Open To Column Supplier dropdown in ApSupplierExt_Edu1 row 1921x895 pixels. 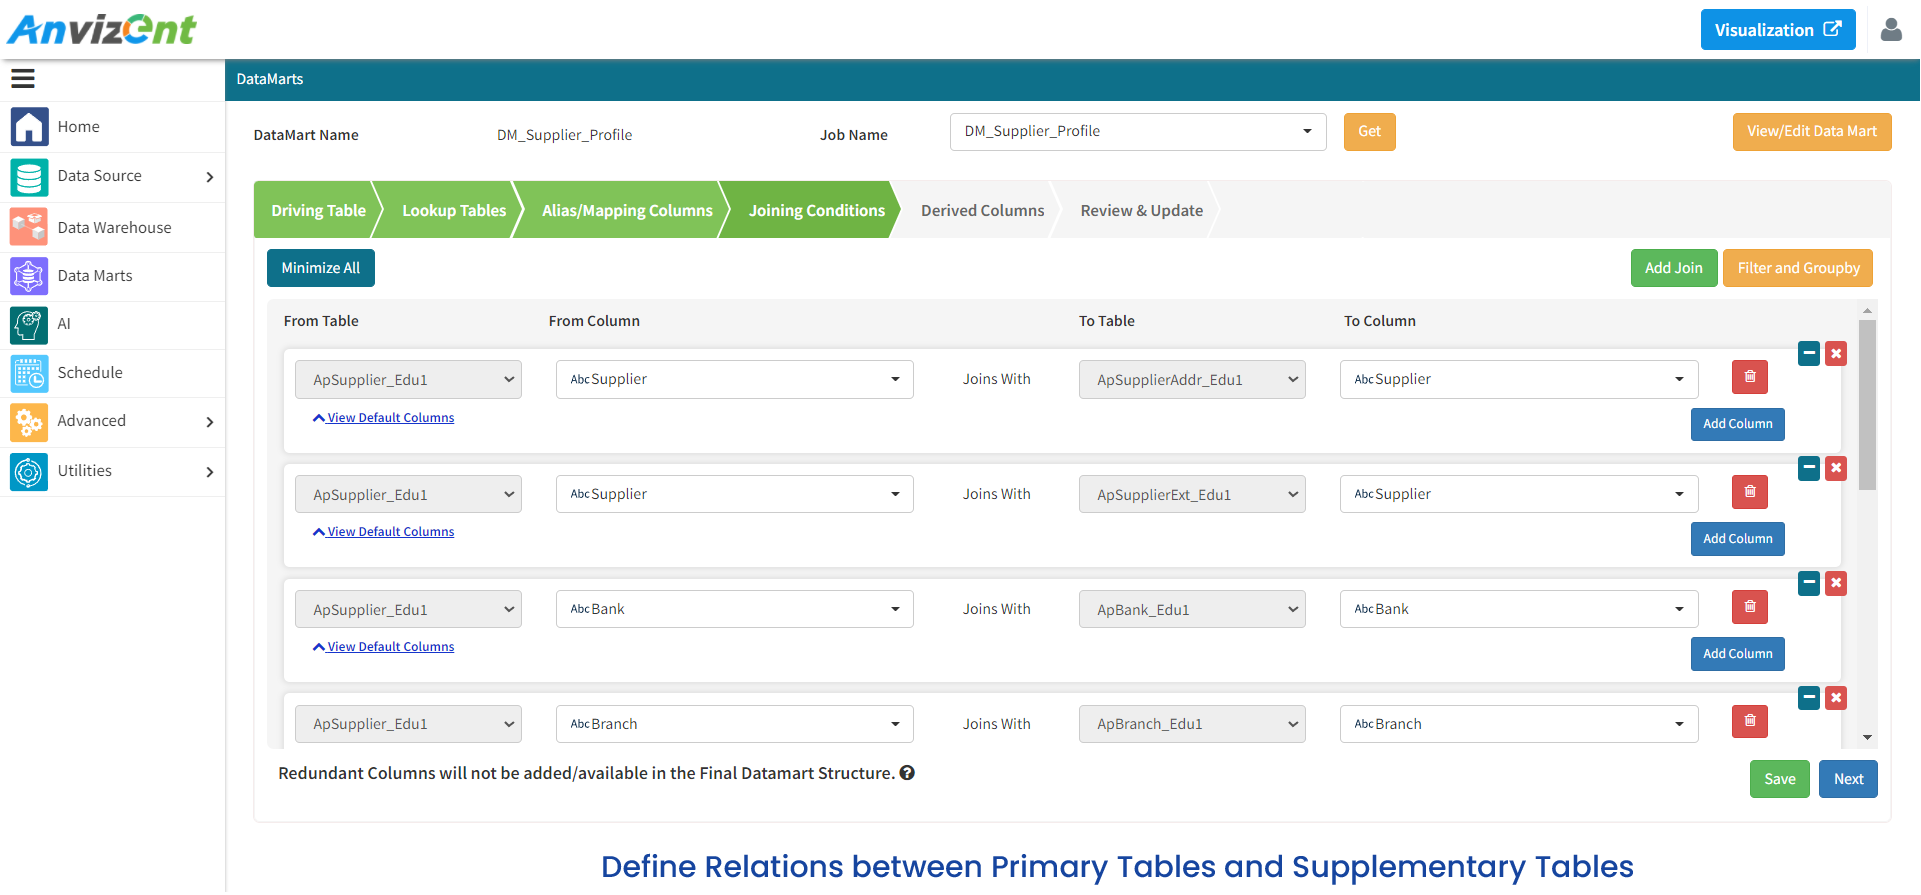coord(1519,494)
